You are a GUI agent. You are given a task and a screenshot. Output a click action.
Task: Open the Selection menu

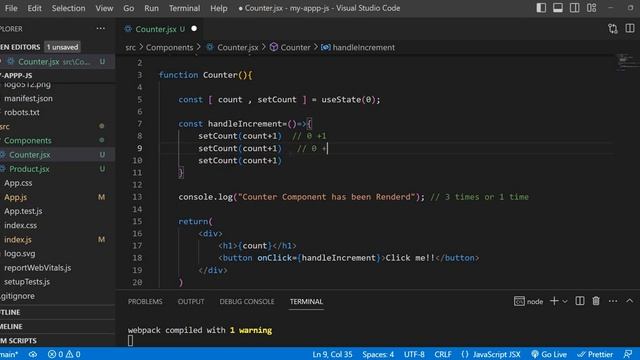[69, 8]
